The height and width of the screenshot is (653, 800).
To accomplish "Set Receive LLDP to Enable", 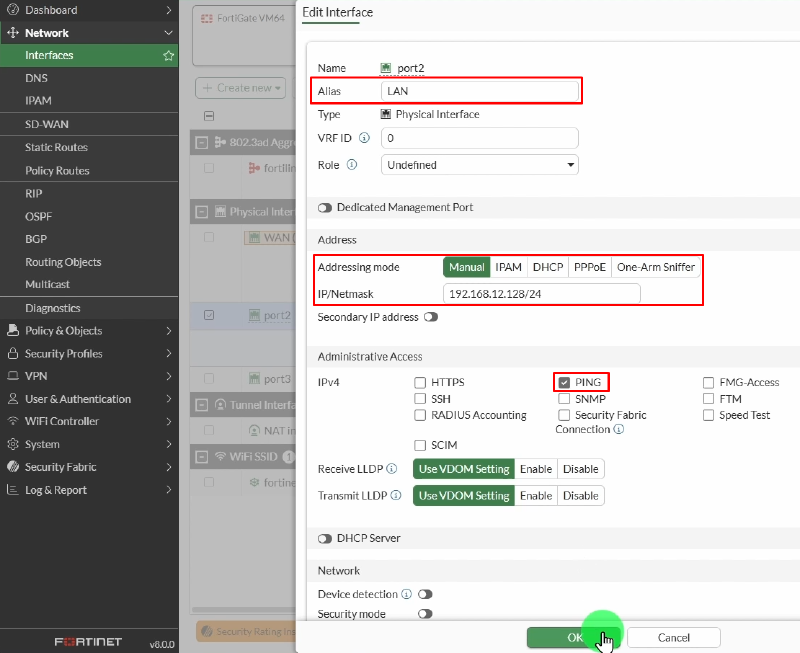I will coord(536,469).
